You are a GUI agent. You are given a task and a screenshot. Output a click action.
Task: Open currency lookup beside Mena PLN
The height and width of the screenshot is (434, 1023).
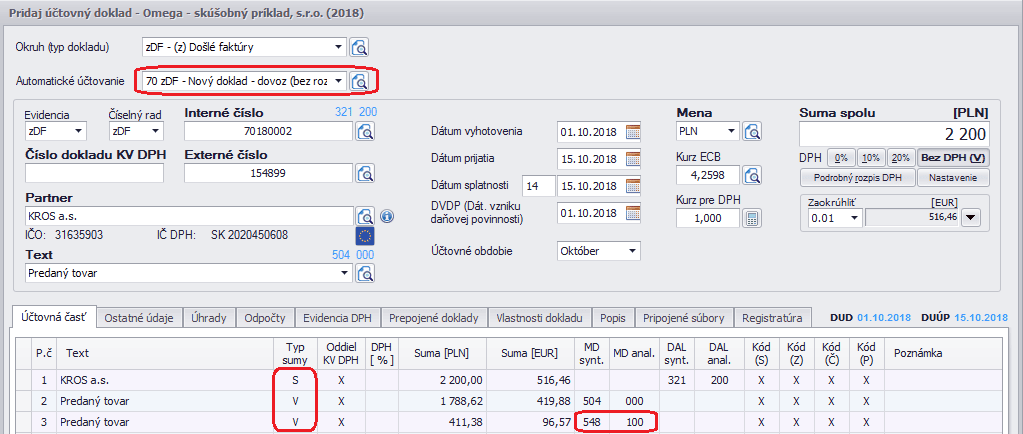point(752,131)
